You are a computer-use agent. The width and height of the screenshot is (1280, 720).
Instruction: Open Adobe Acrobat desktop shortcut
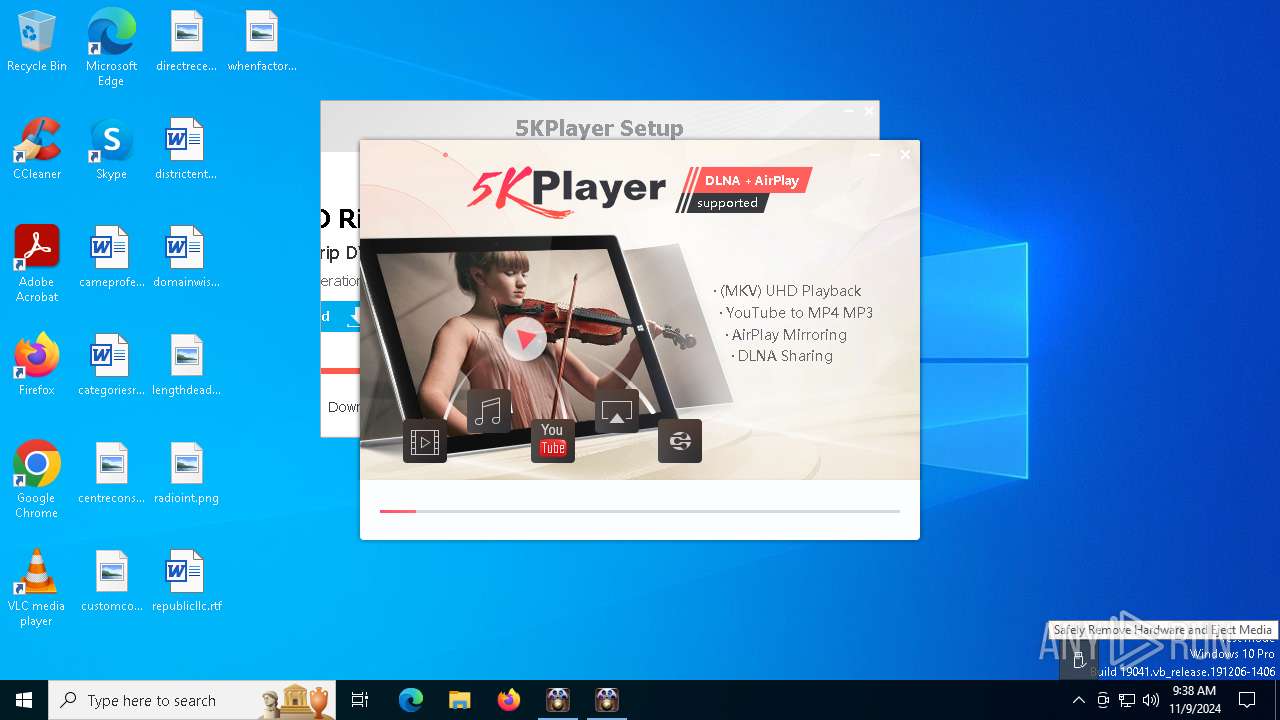[37, 264]
